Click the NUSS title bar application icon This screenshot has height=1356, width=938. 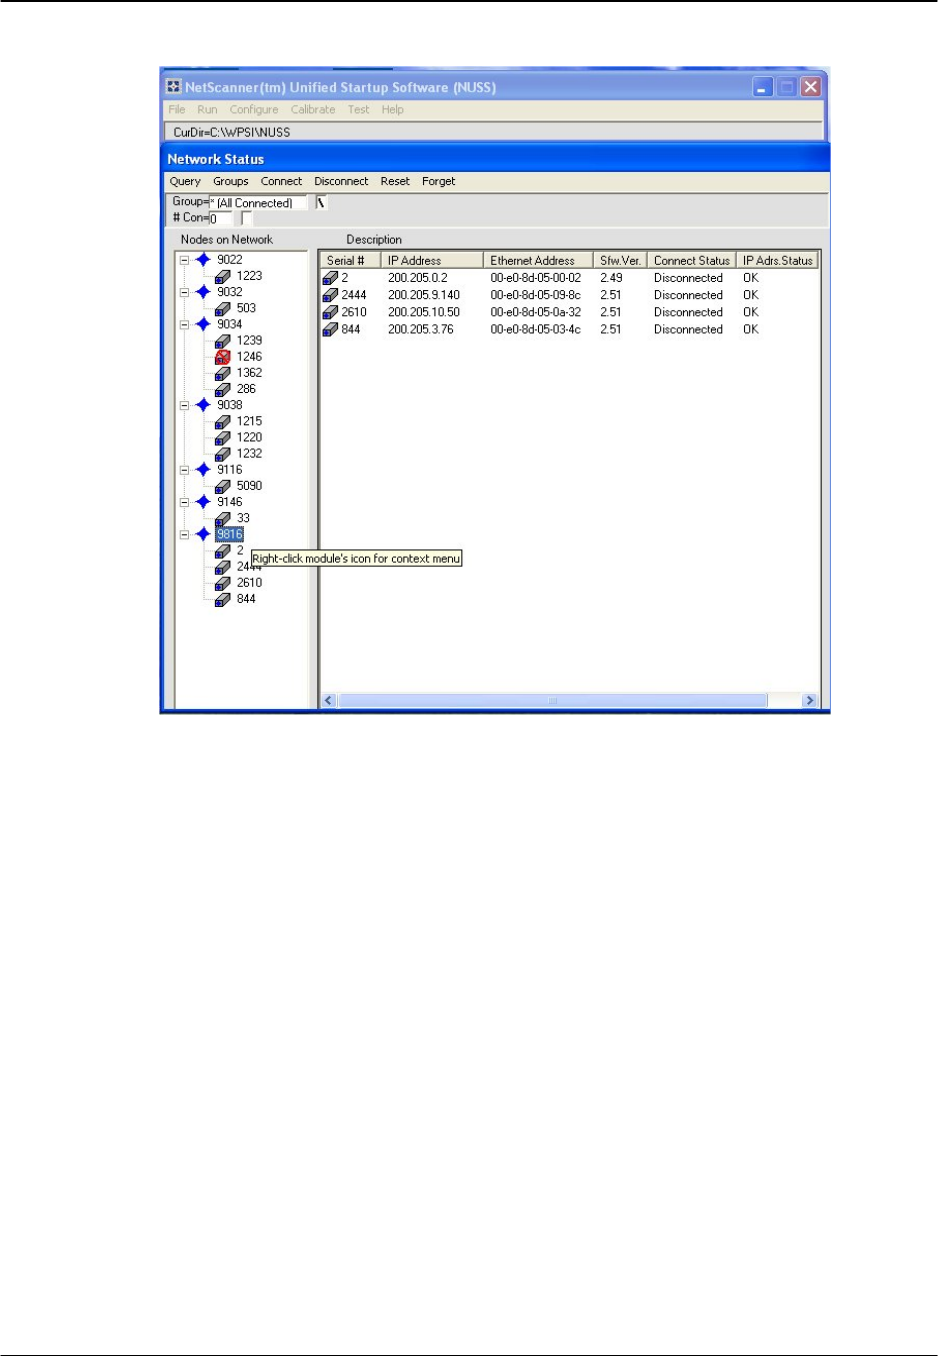point(174,87)
